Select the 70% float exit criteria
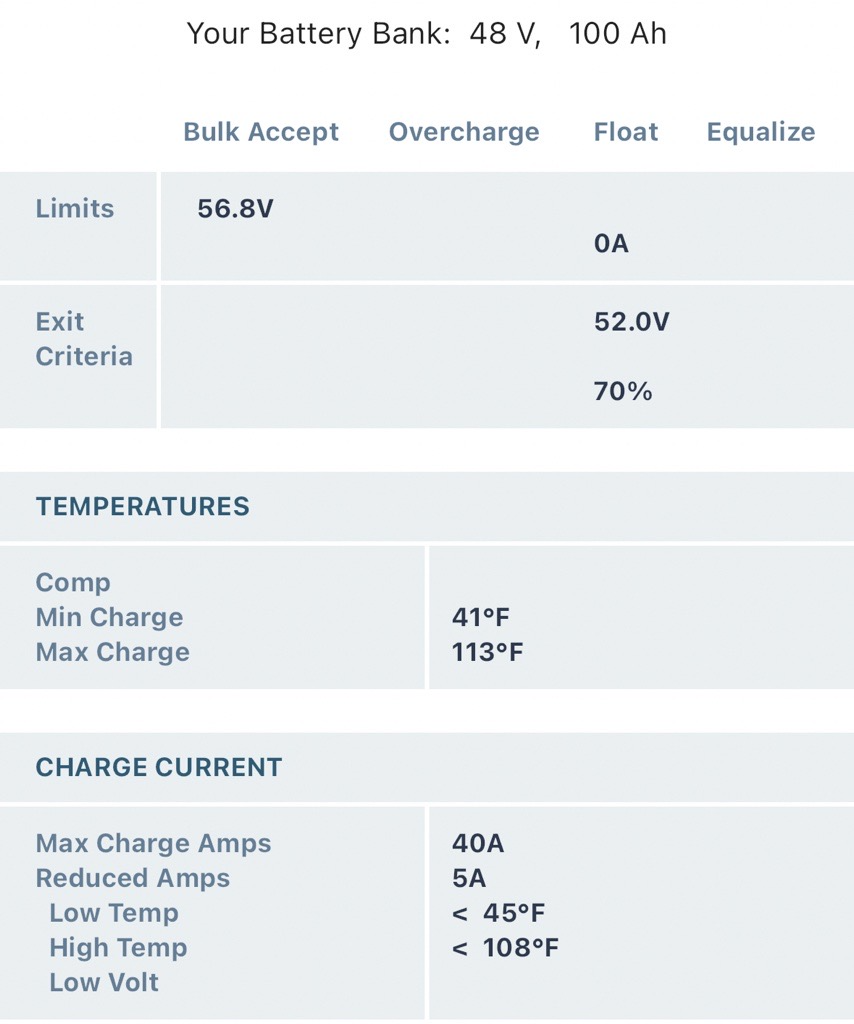 tap(623, 391)
